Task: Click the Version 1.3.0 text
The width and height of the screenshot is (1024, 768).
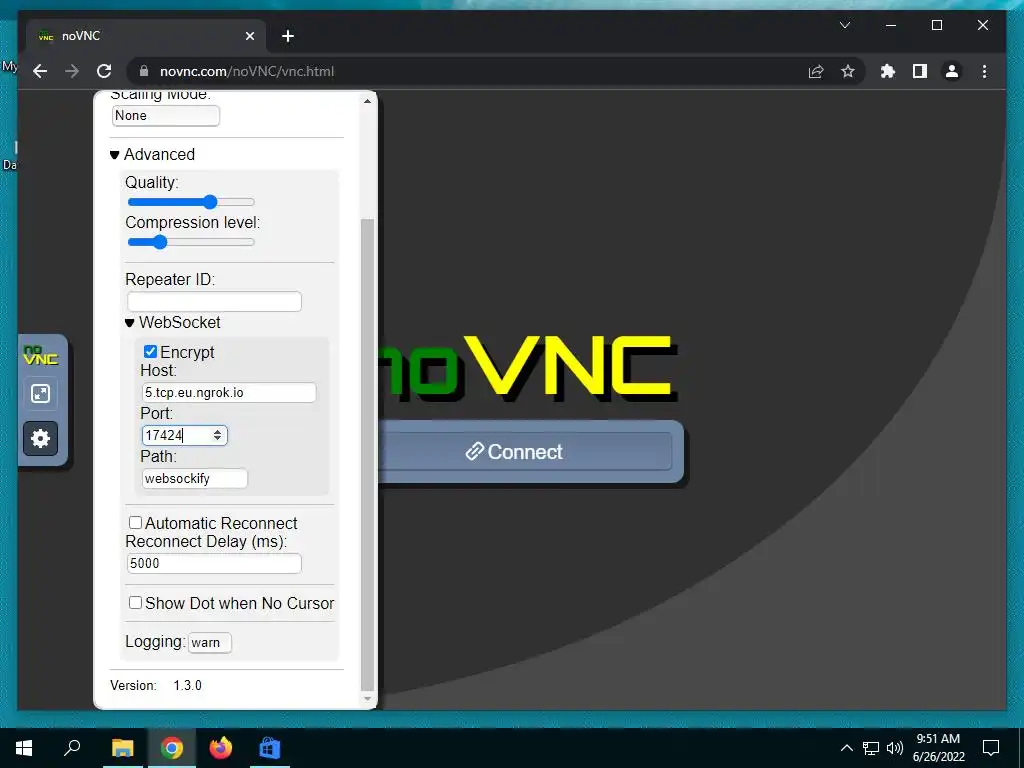Action: pyautogui.click(x=156, y=685)
